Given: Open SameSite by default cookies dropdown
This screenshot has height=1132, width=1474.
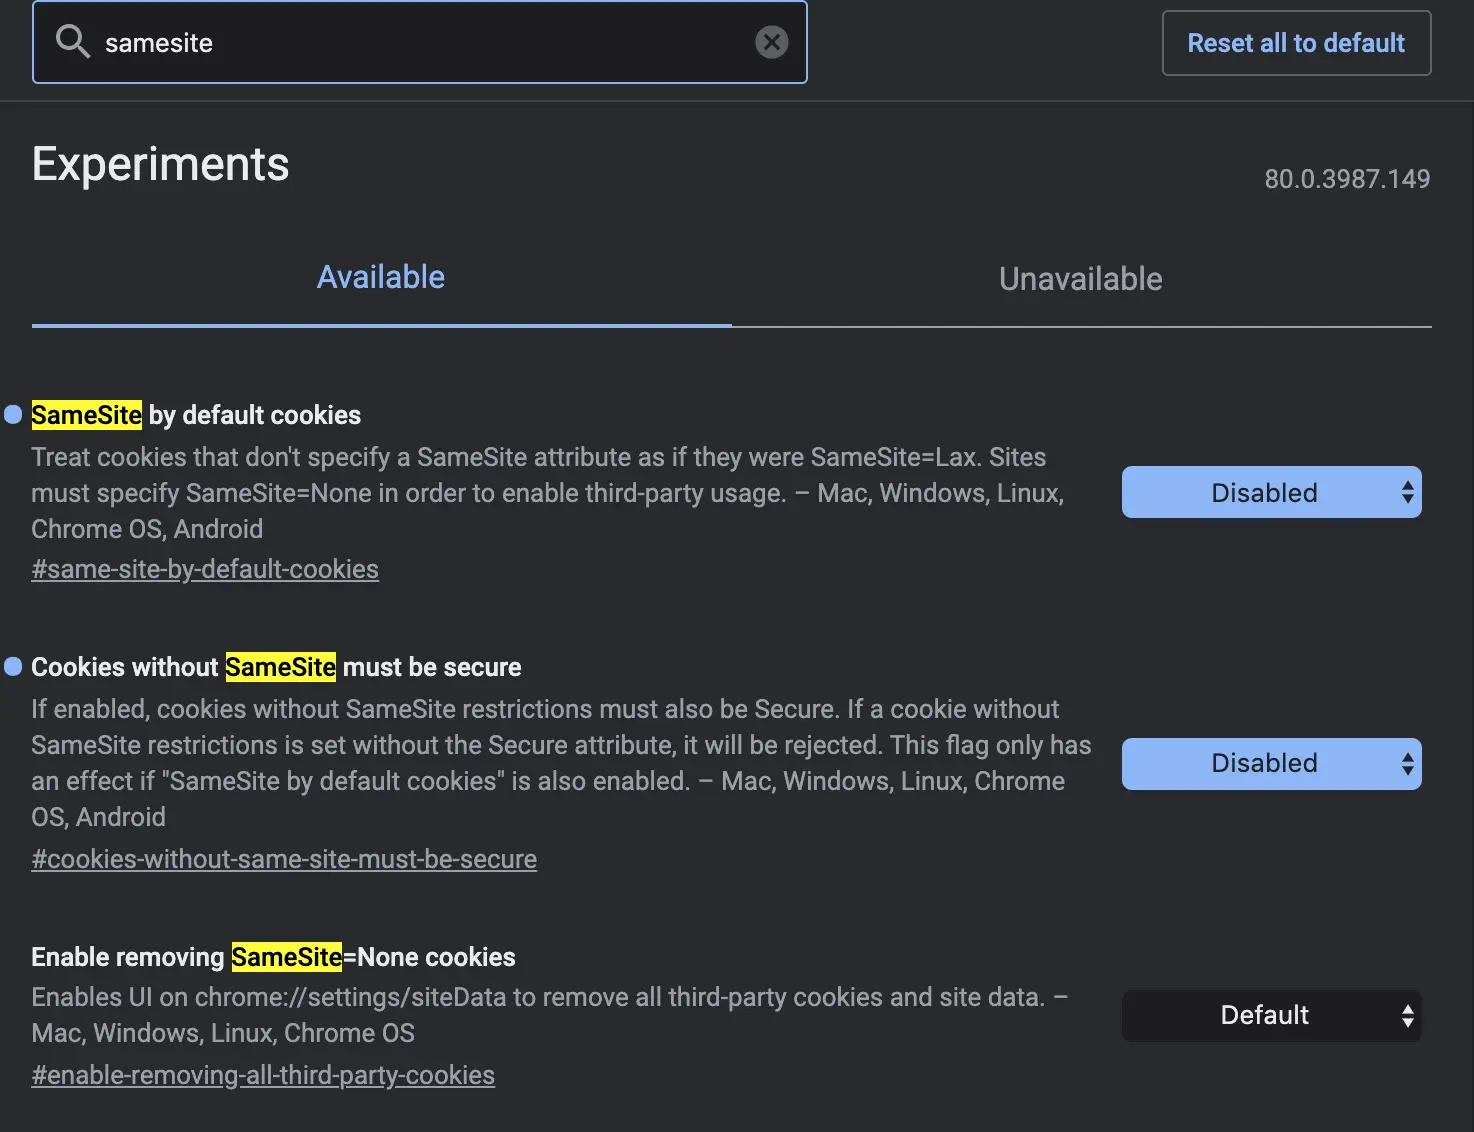Looking at the screenshot, I should coord(1271,493).
